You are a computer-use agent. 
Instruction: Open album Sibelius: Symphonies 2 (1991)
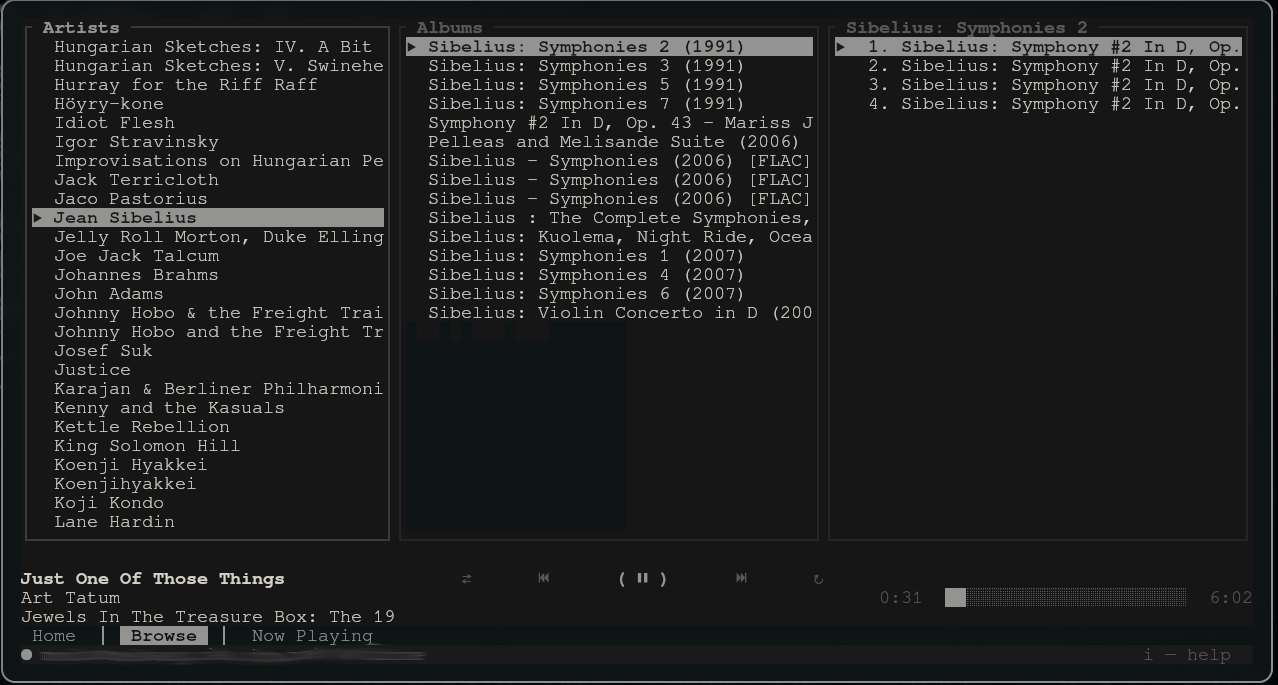pyautogui.click(x=610, y=47)
